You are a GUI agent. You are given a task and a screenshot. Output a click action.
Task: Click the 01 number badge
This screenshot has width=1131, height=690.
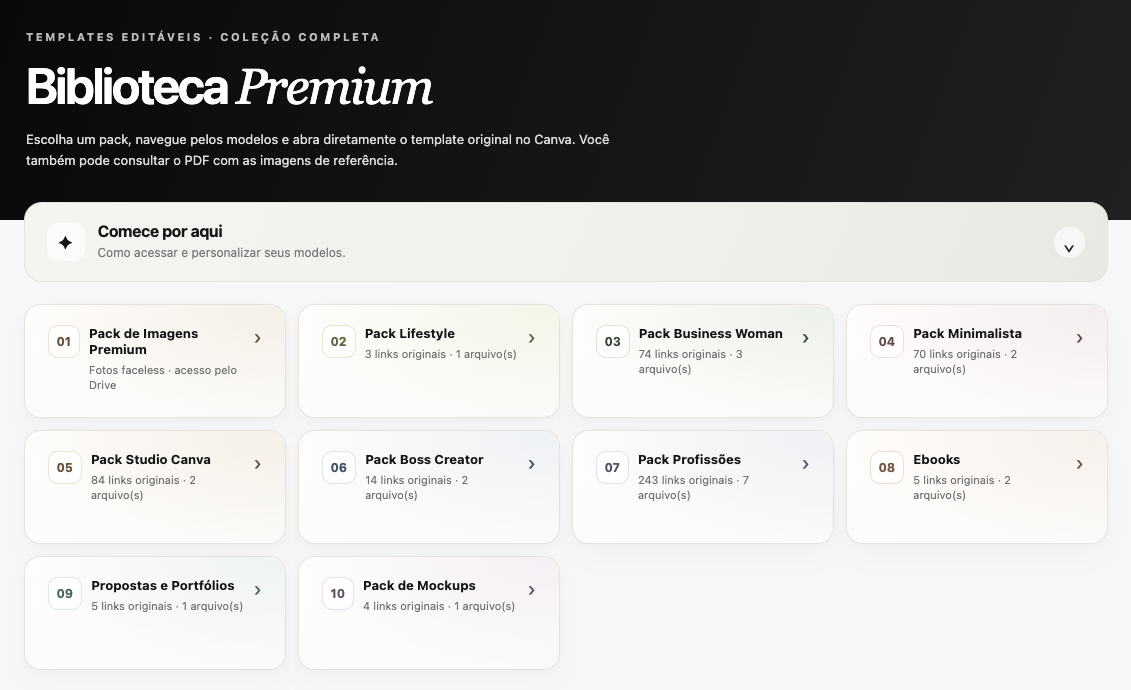click(64, 341)
